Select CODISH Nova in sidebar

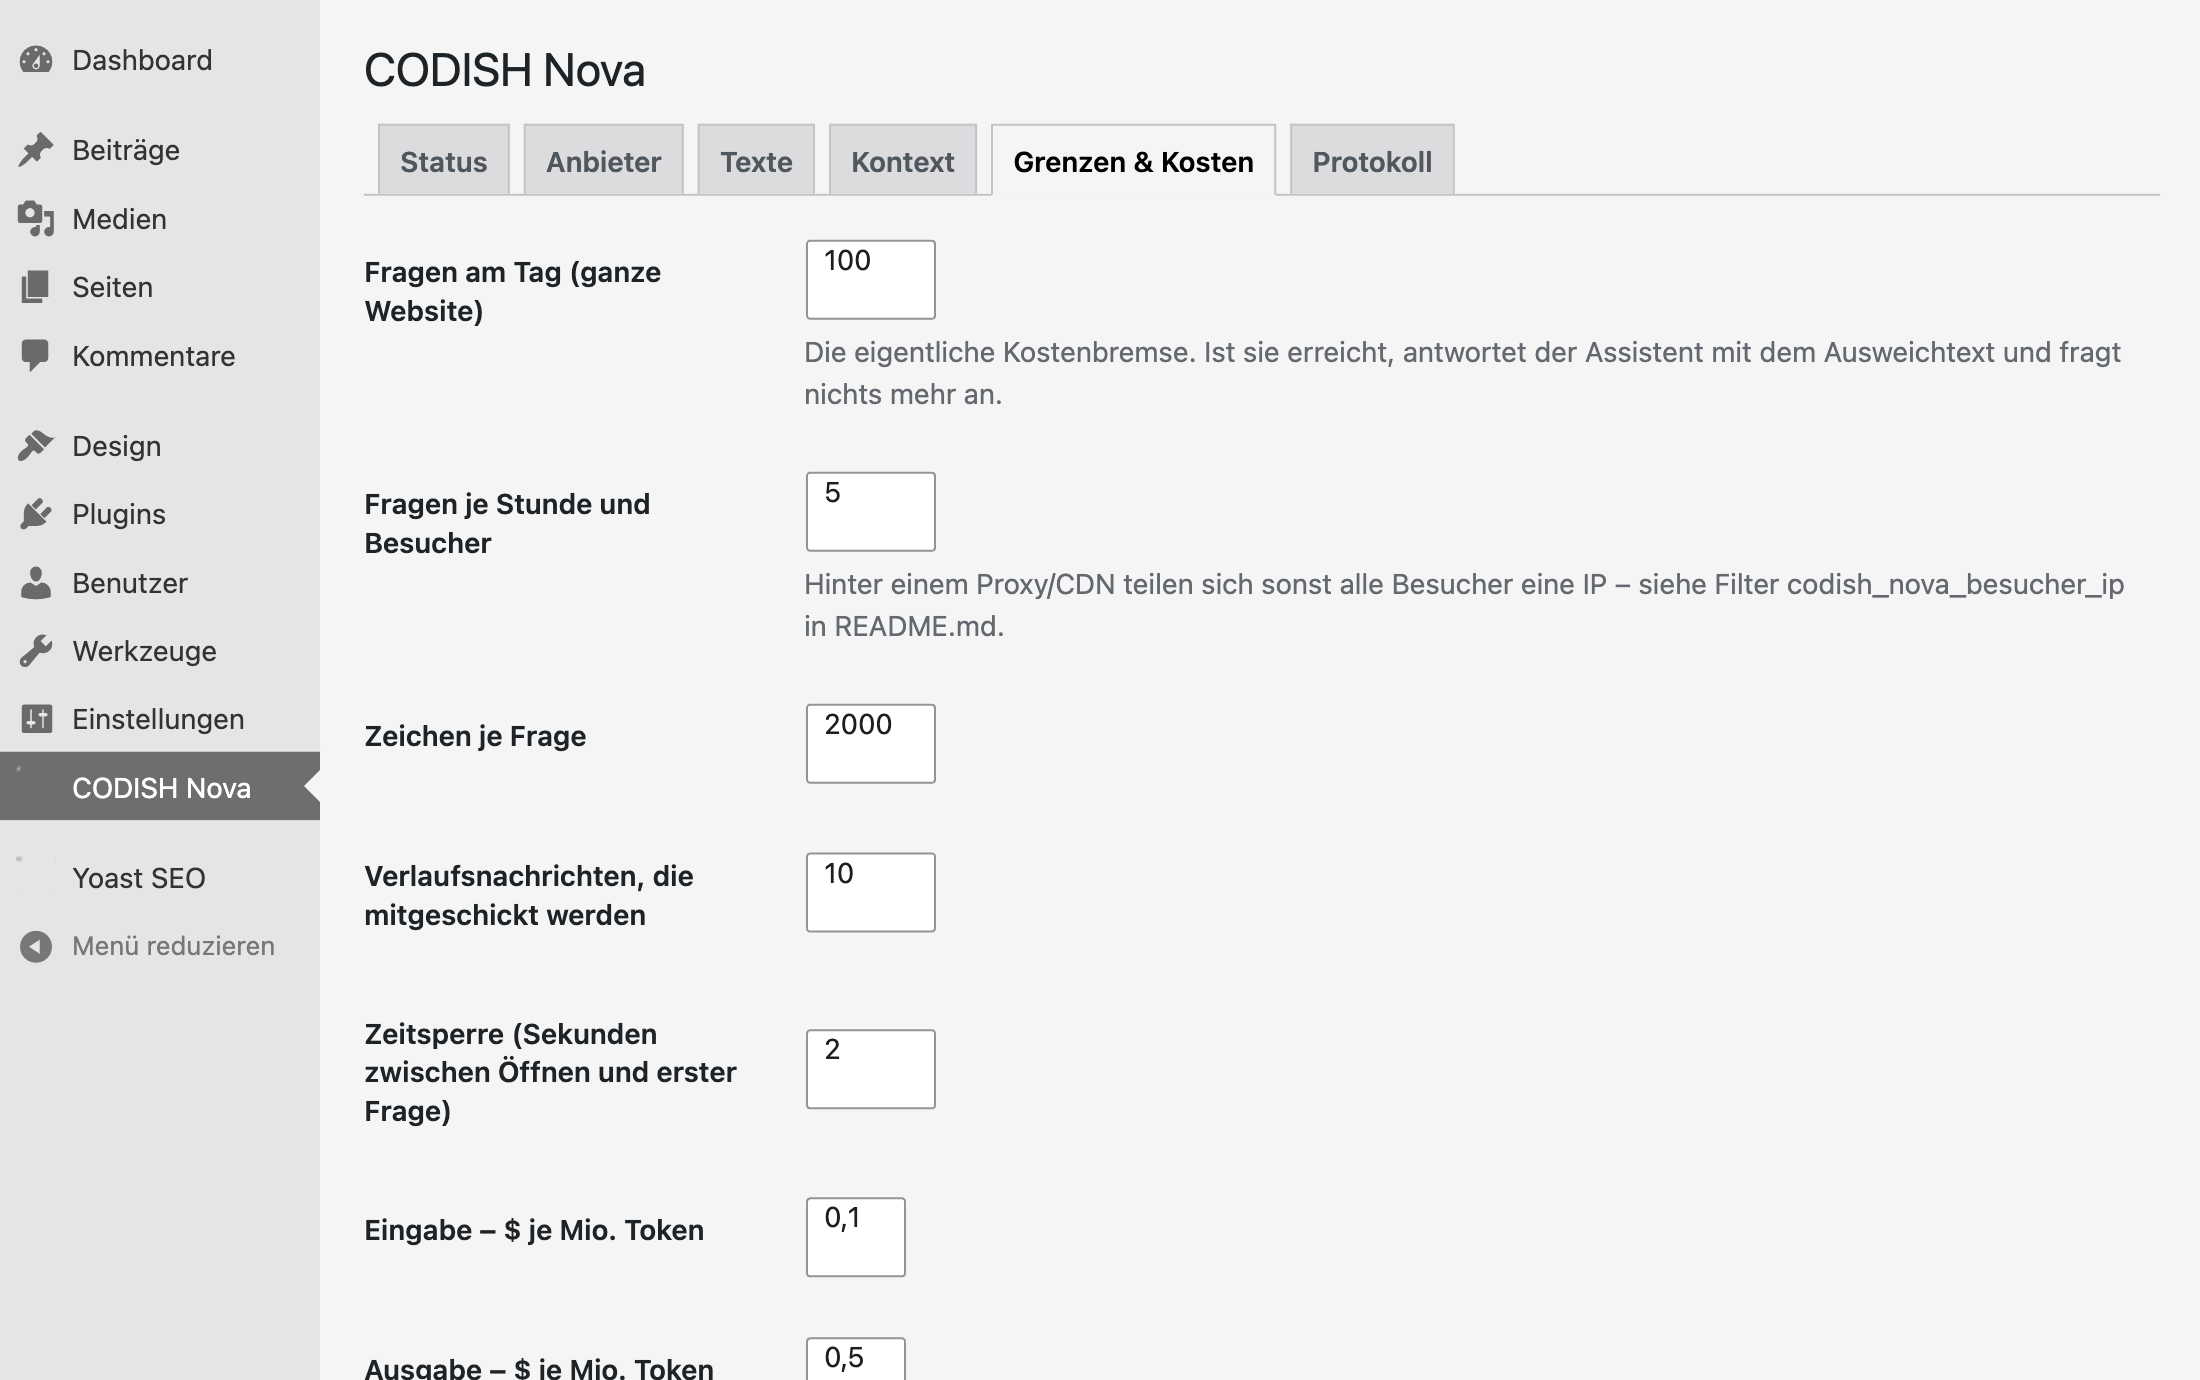[160, 787]
